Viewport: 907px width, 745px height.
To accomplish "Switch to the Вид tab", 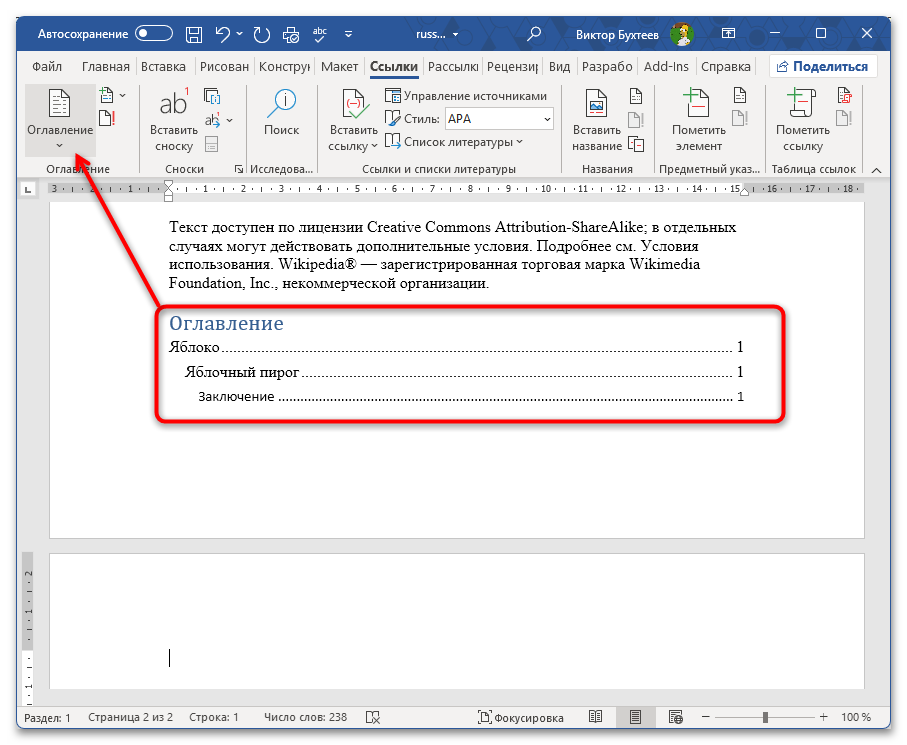I will pos(559,67).
